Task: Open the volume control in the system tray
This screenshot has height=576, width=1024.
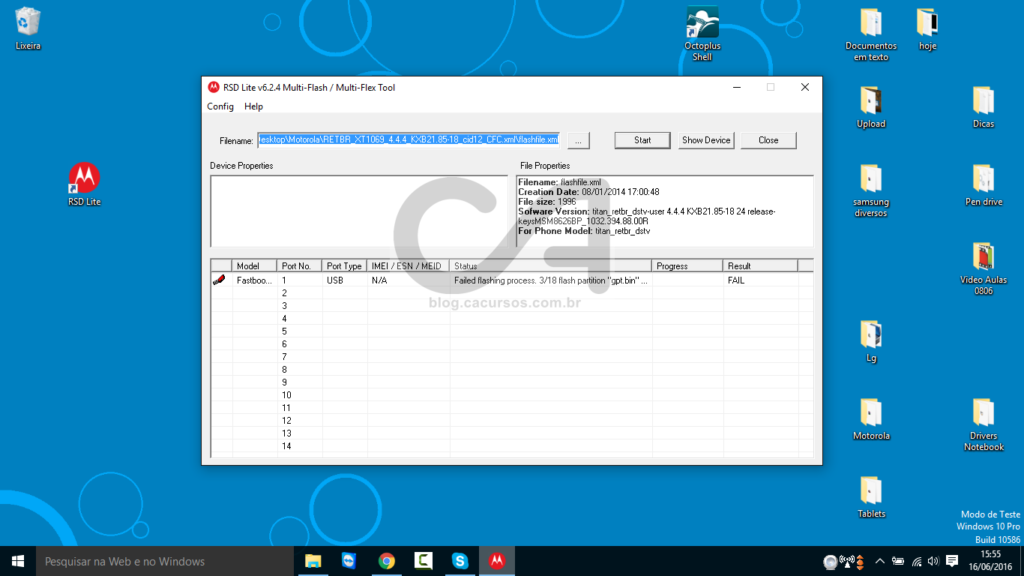Action: point(934,561)
